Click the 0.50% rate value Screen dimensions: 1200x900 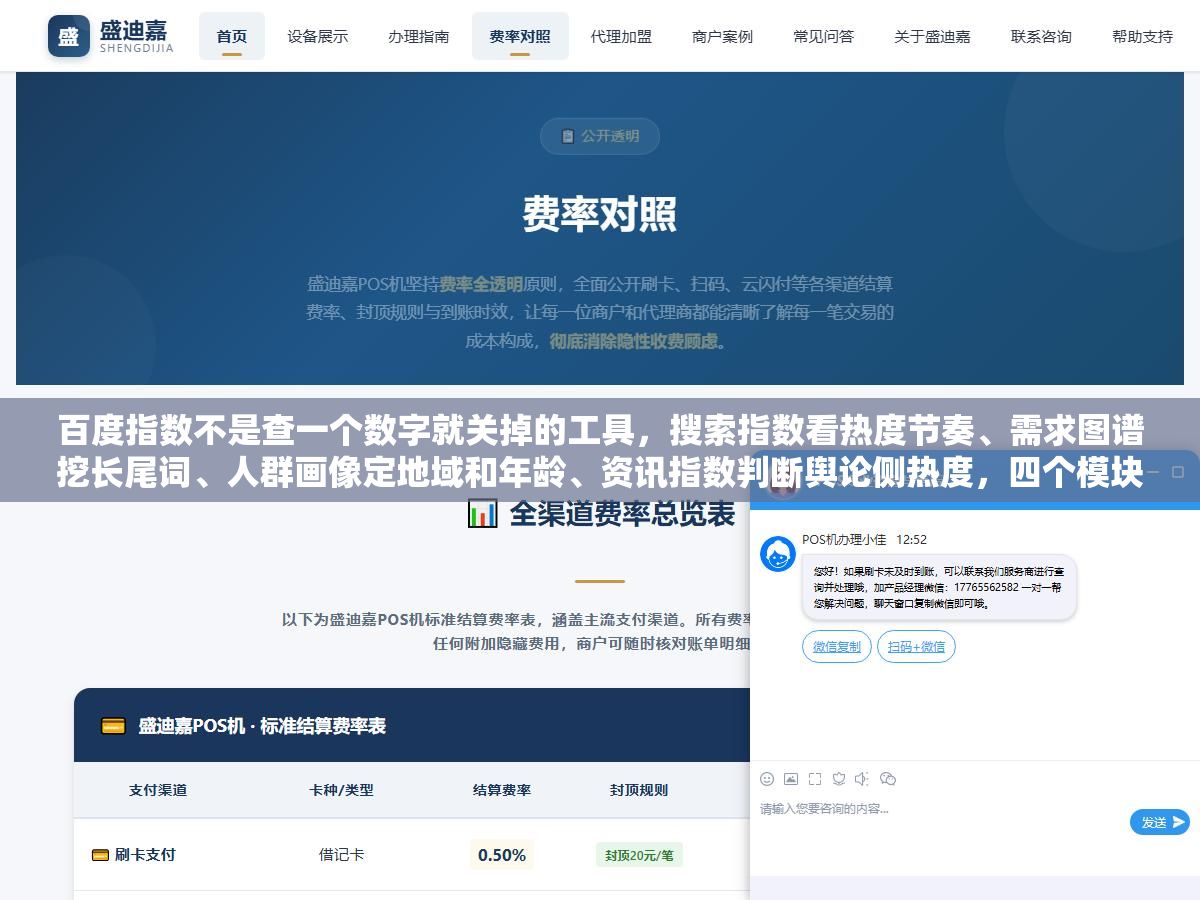[x=502, y=855]
